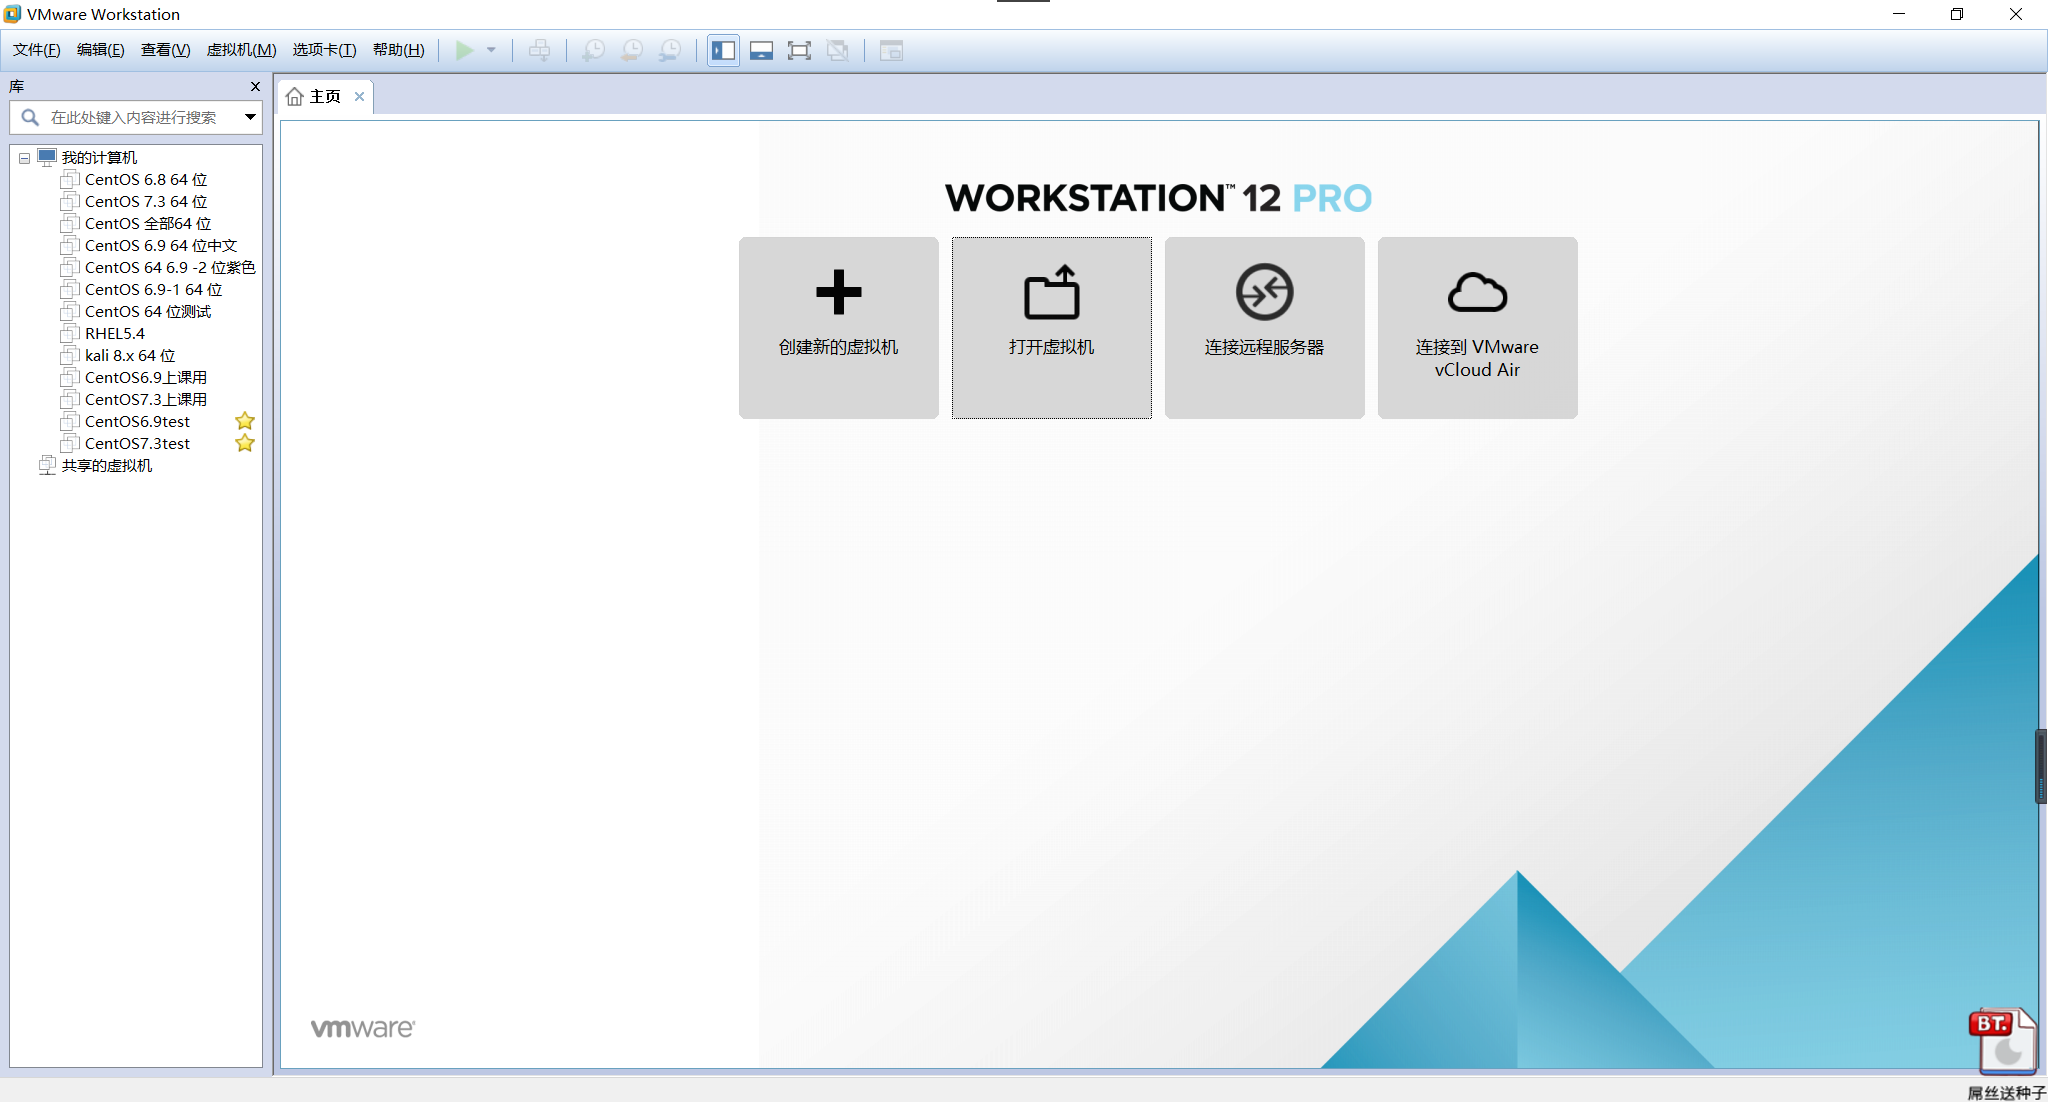This screenshot has width=2048, height=1102.
Task: Select VM CentOS 64 6.9 -2 位紫色
Action: coord(170,268)
